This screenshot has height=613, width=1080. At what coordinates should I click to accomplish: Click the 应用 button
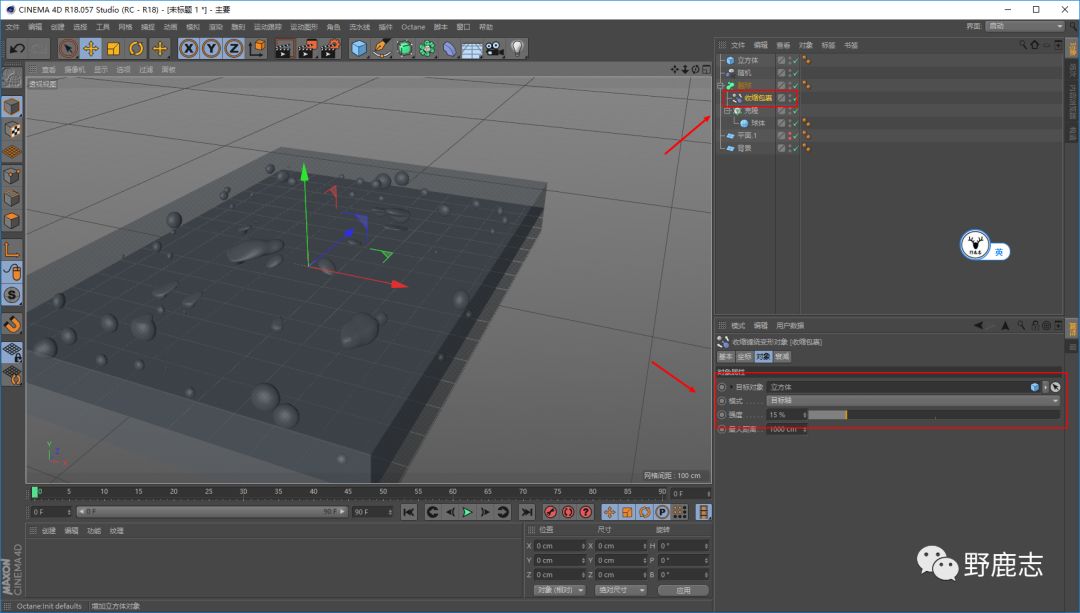(x=683, y=590)
